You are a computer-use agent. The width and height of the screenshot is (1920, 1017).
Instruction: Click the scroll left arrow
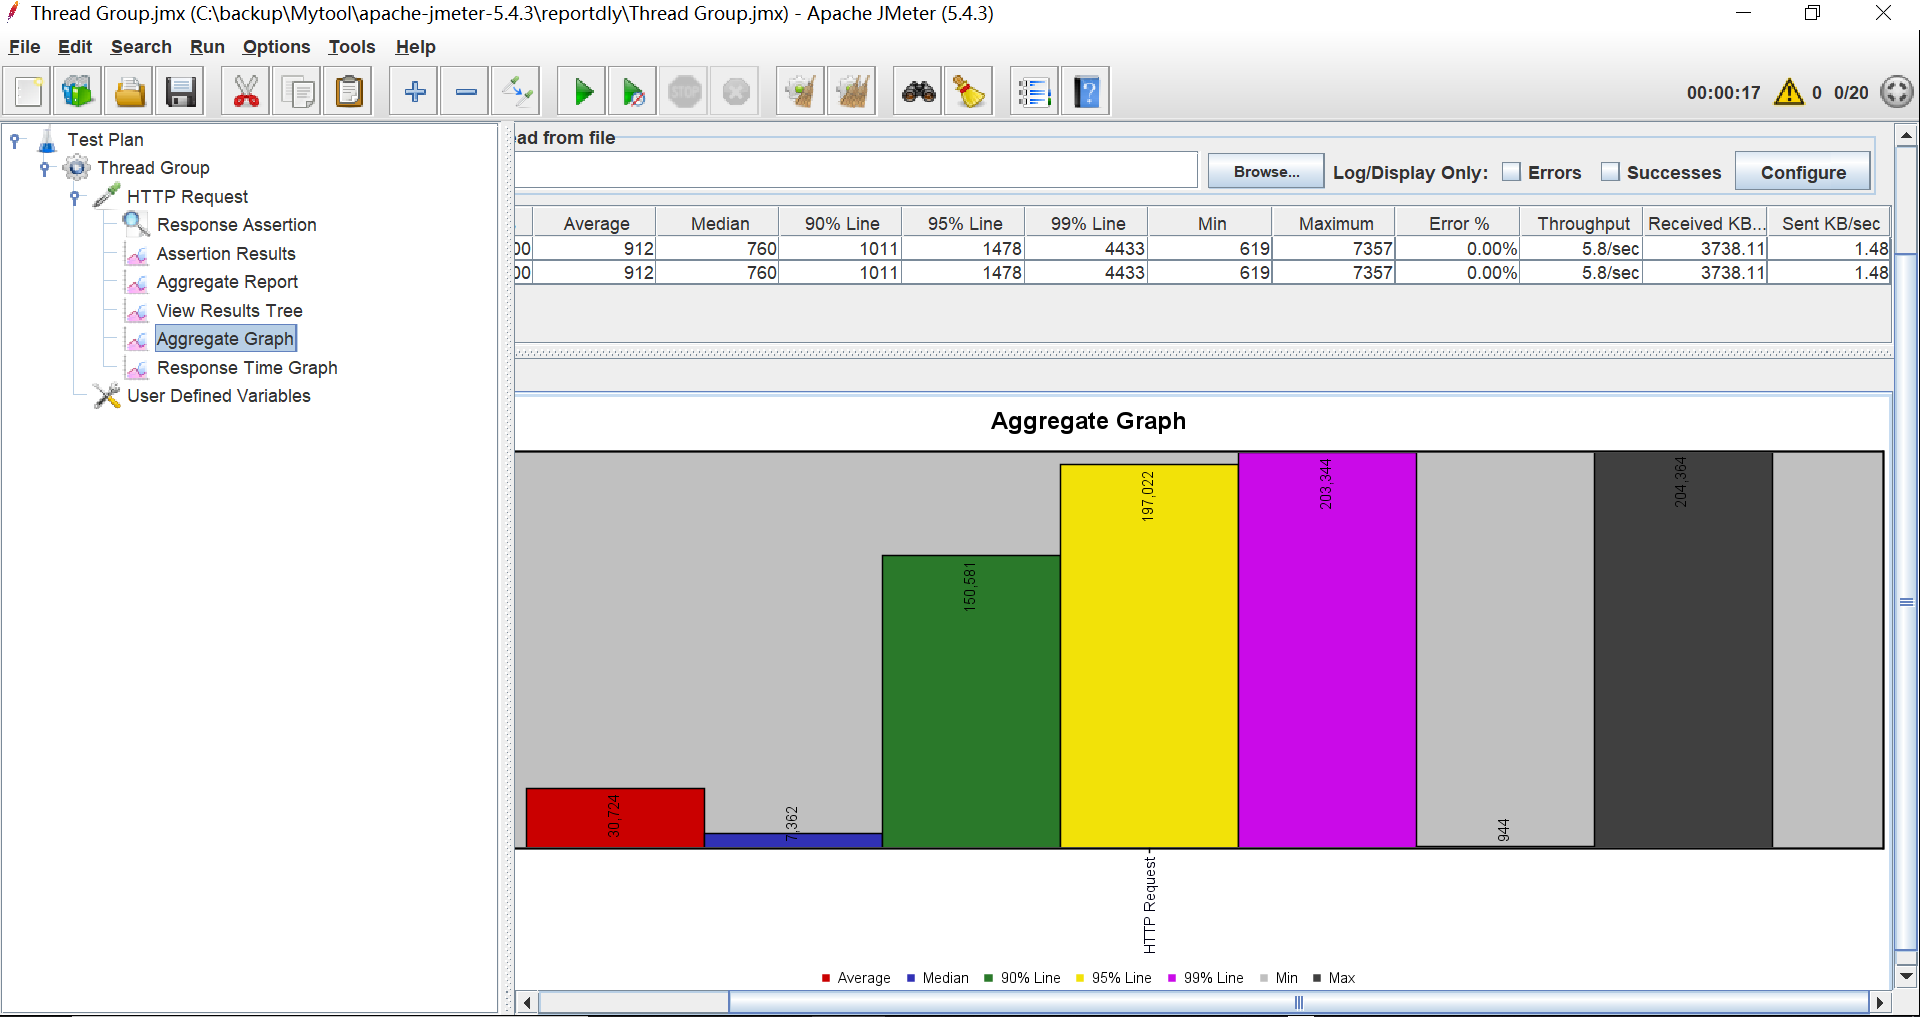click(x=527, y=1002)
